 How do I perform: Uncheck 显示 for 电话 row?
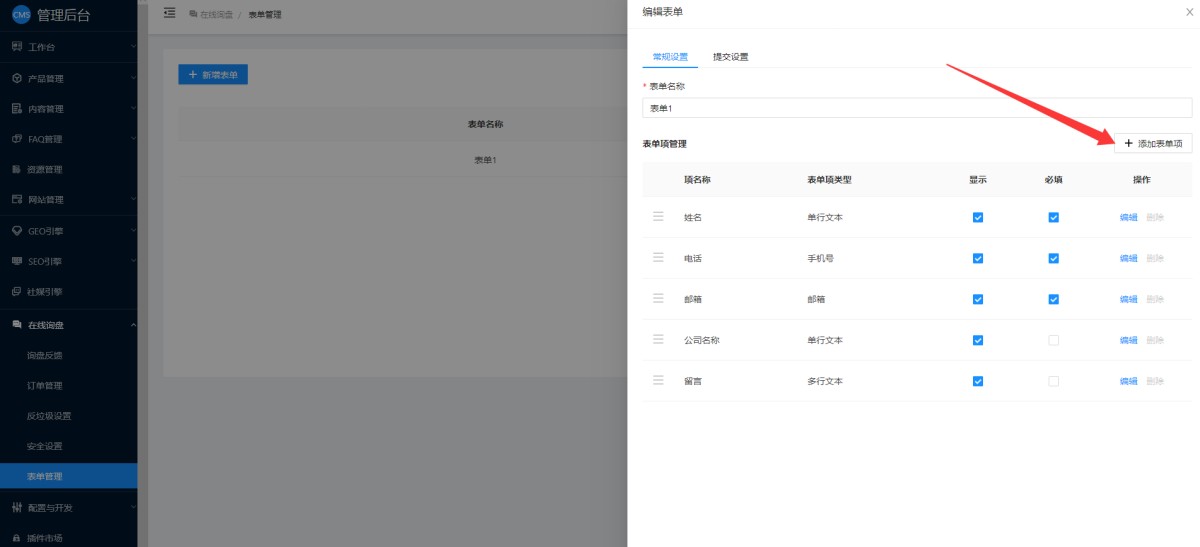[x=978, y=258]
